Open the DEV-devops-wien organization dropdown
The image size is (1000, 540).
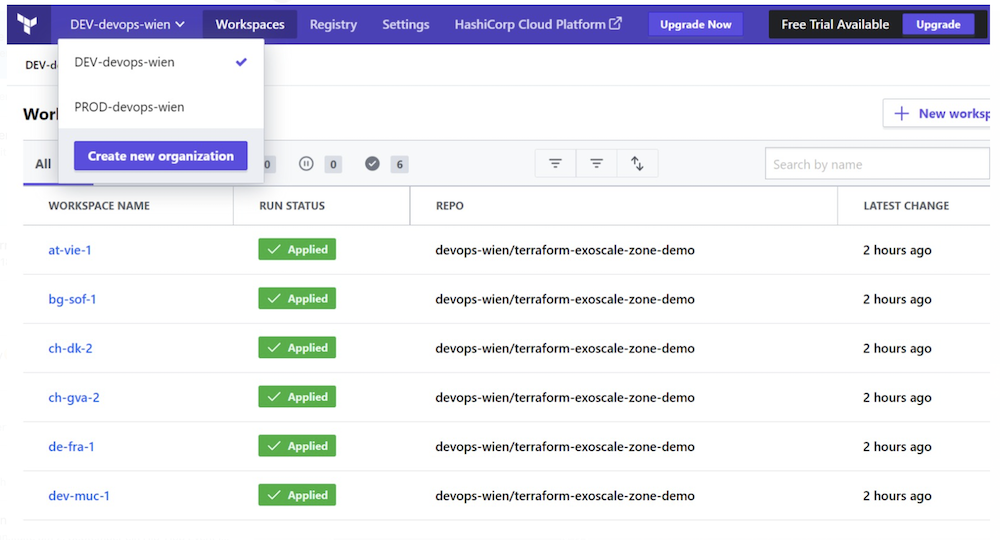pos(127,24)
